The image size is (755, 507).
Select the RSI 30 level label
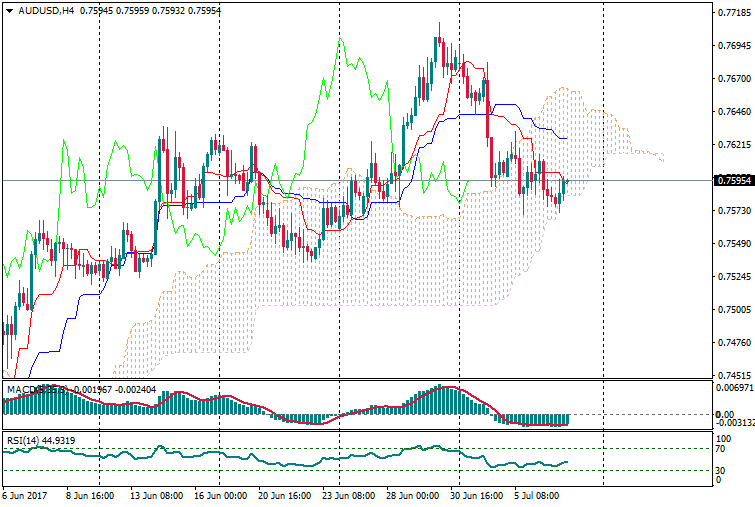click(718, 470)
